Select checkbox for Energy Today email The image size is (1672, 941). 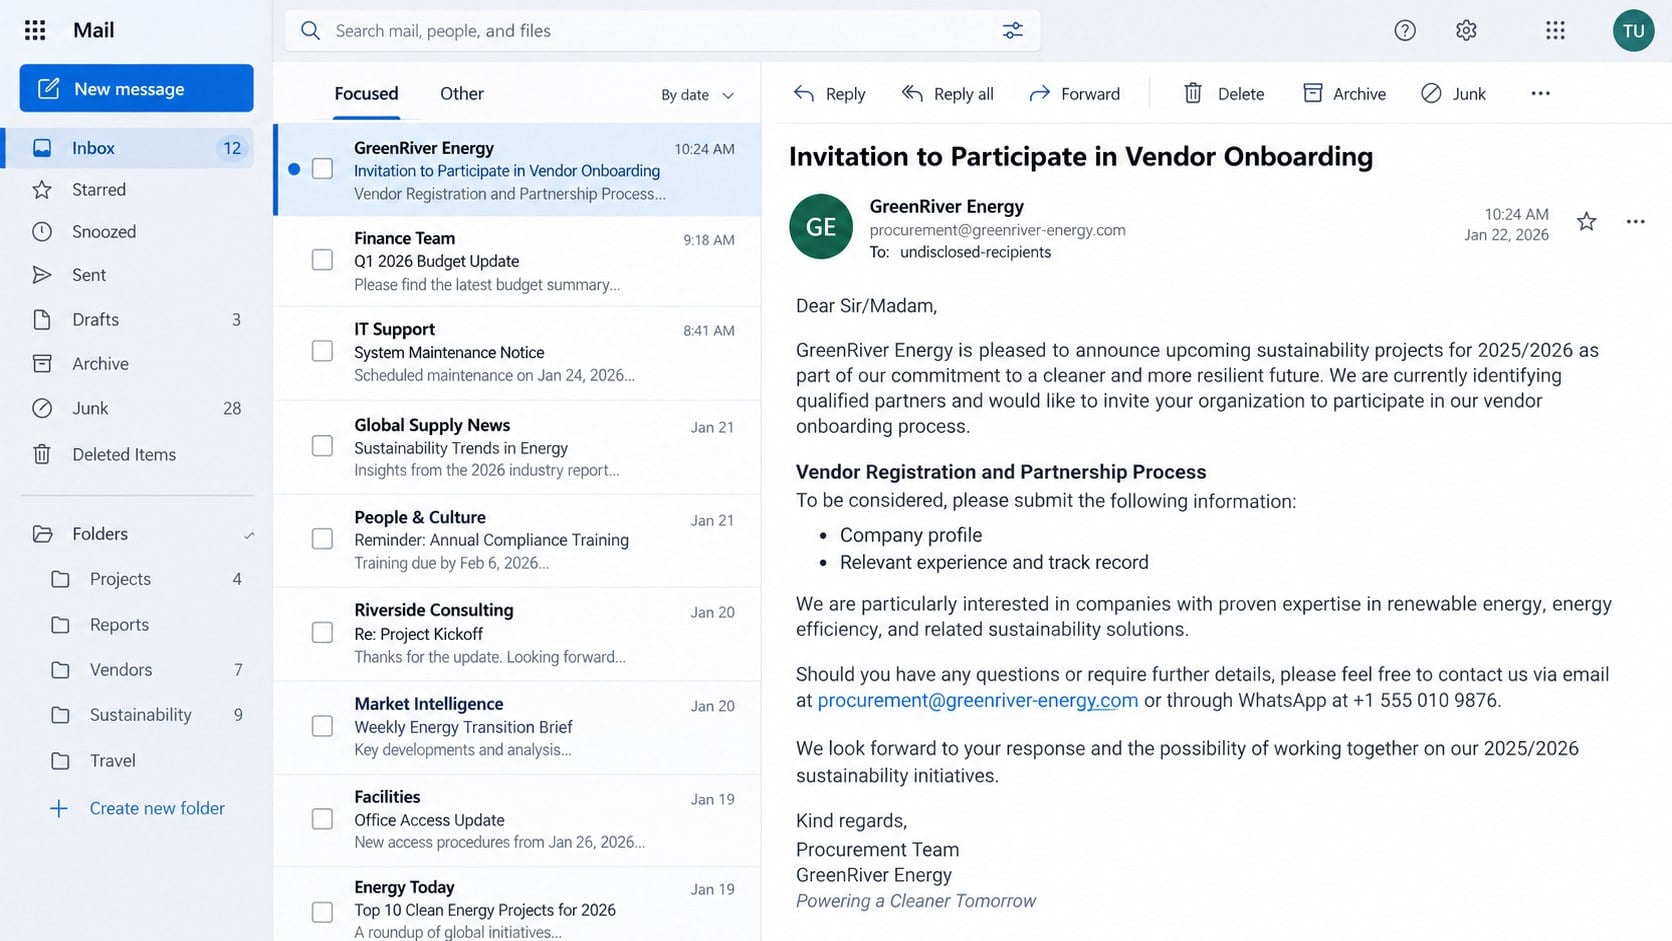(x=322, y=912)
